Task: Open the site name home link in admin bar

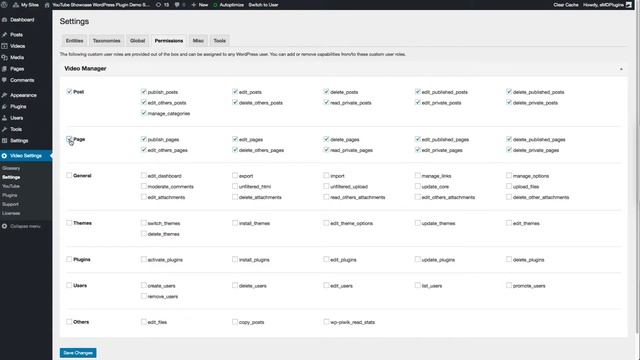Action: (97, 5)
